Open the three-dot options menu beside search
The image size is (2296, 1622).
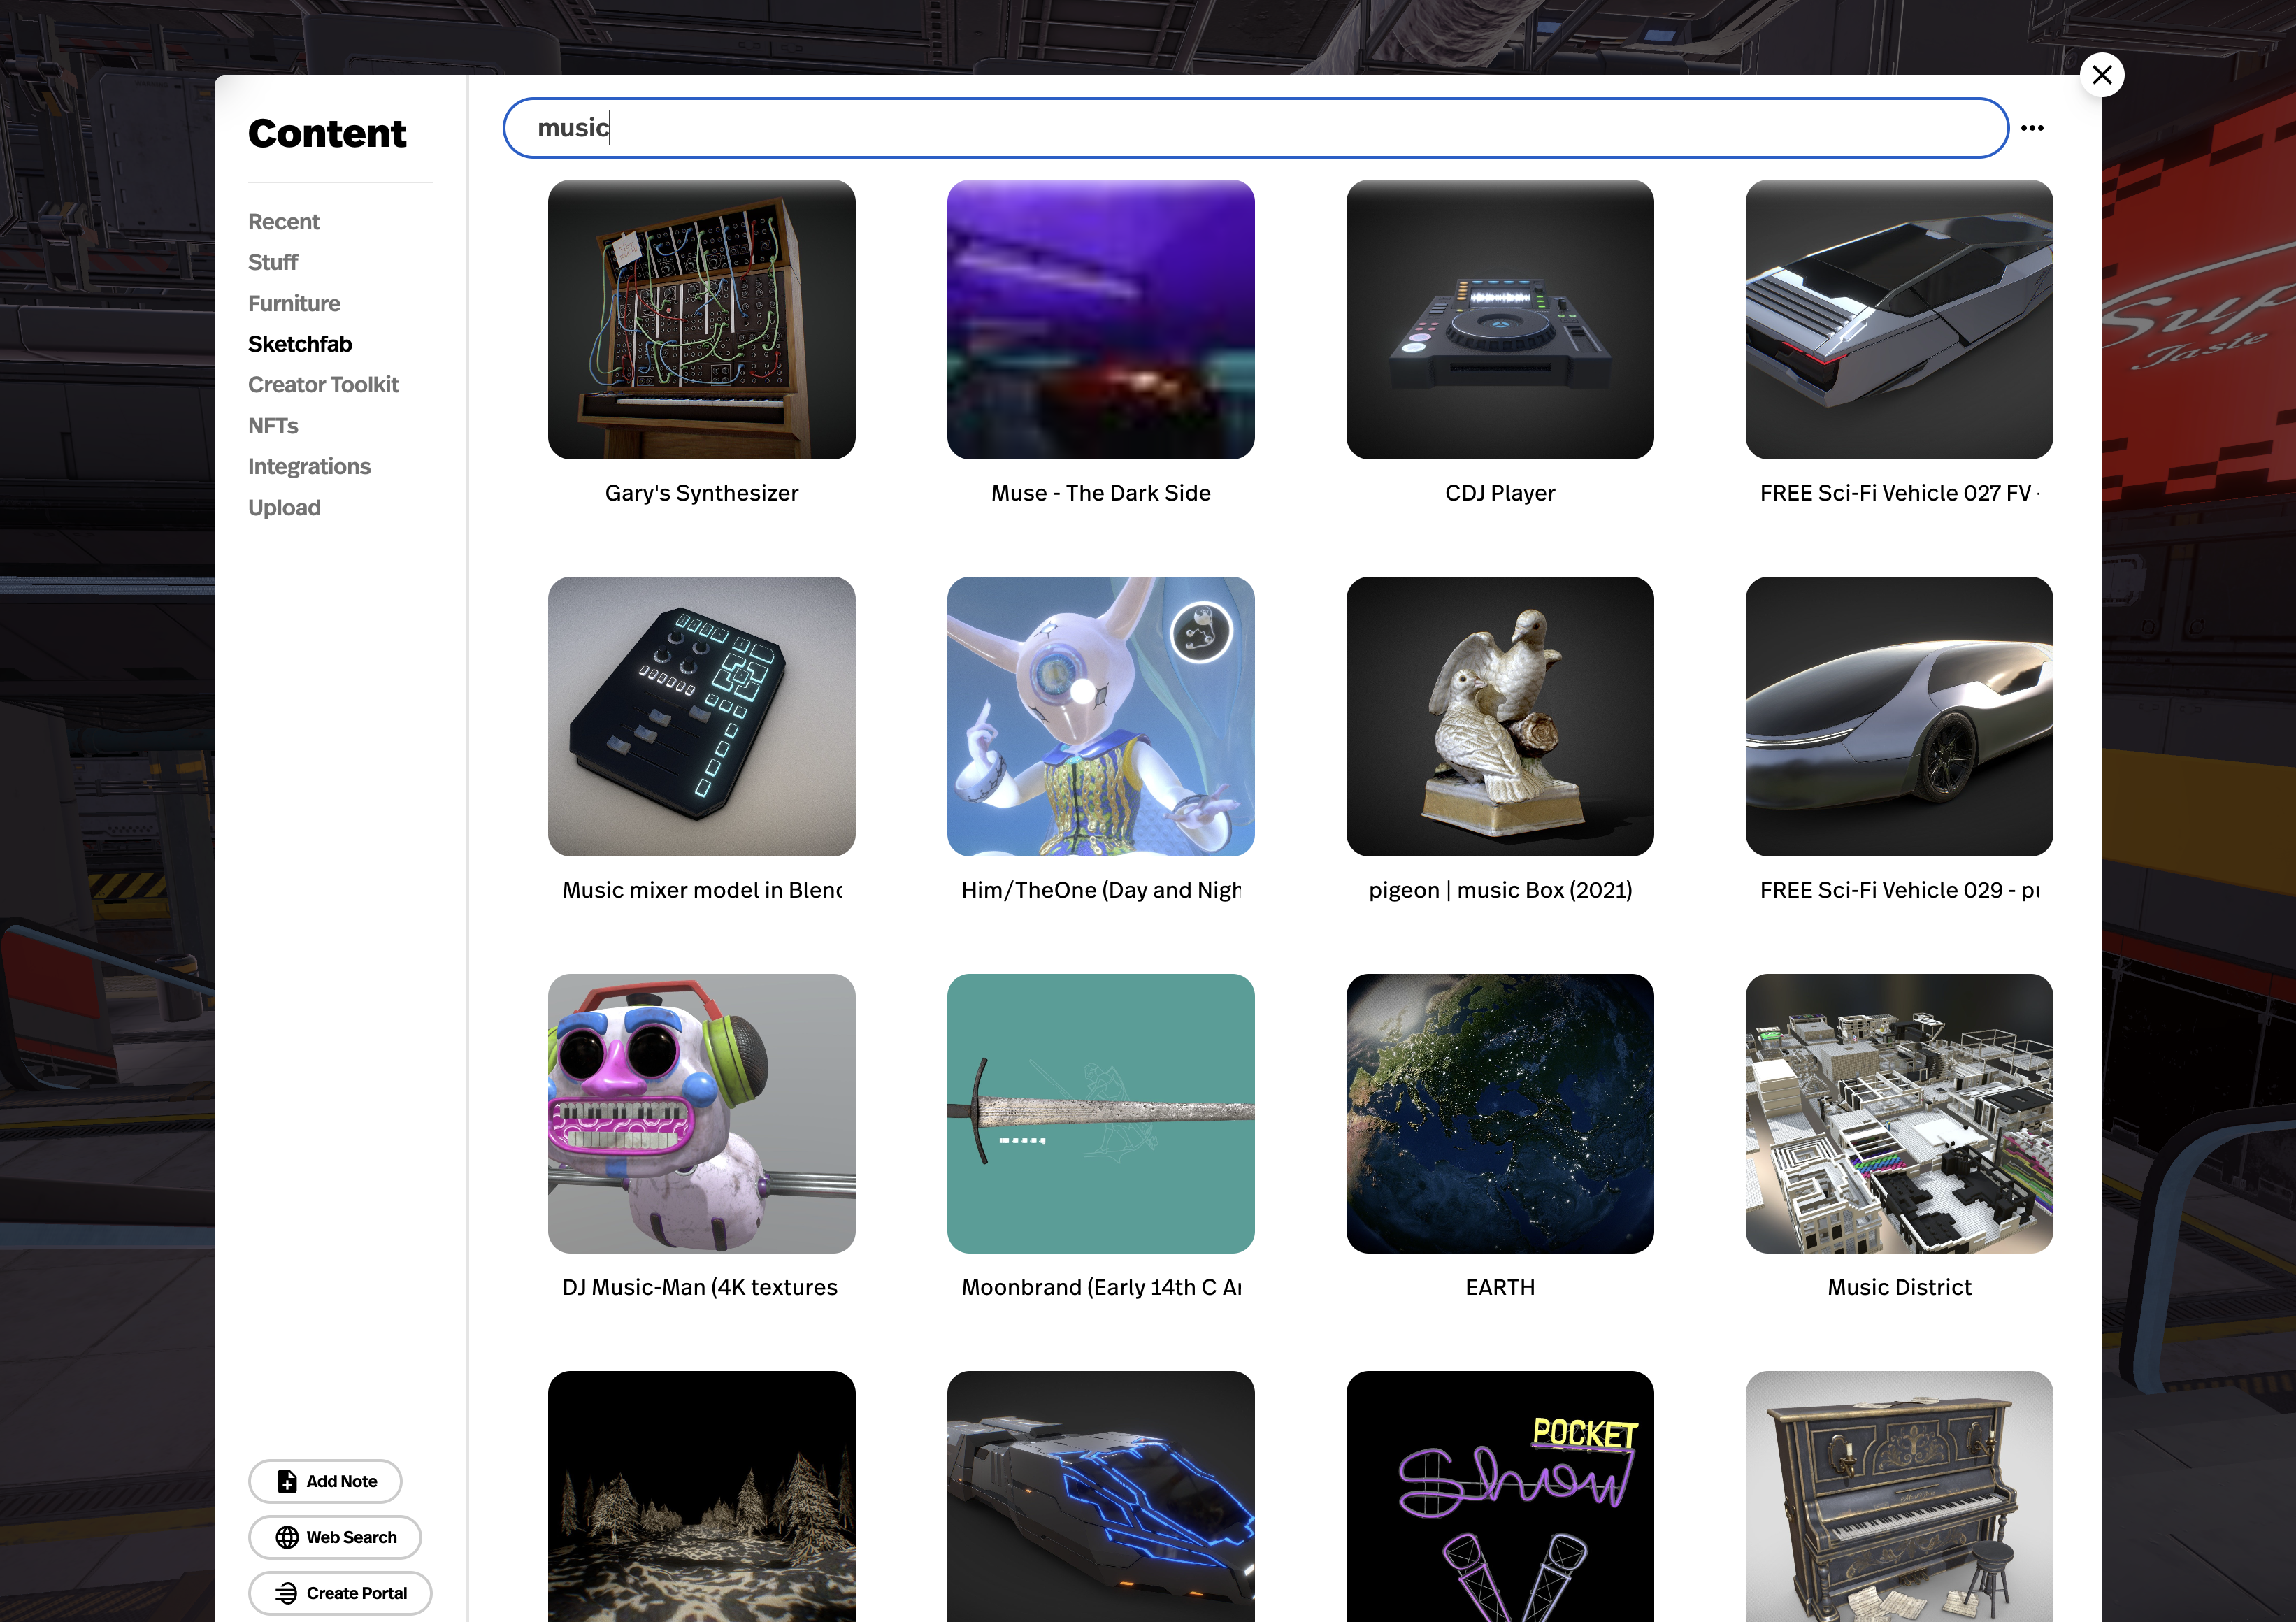tap(2032, 128)
